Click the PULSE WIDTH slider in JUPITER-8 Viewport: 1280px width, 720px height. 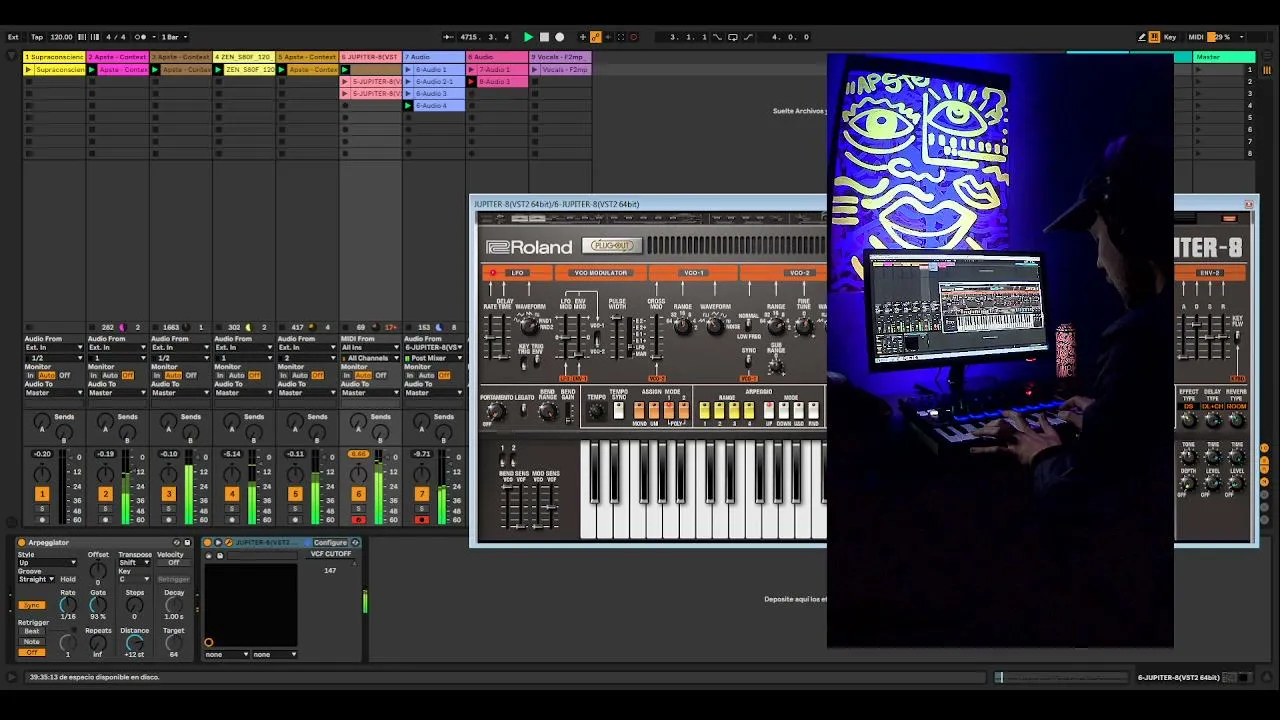[617, 336]
